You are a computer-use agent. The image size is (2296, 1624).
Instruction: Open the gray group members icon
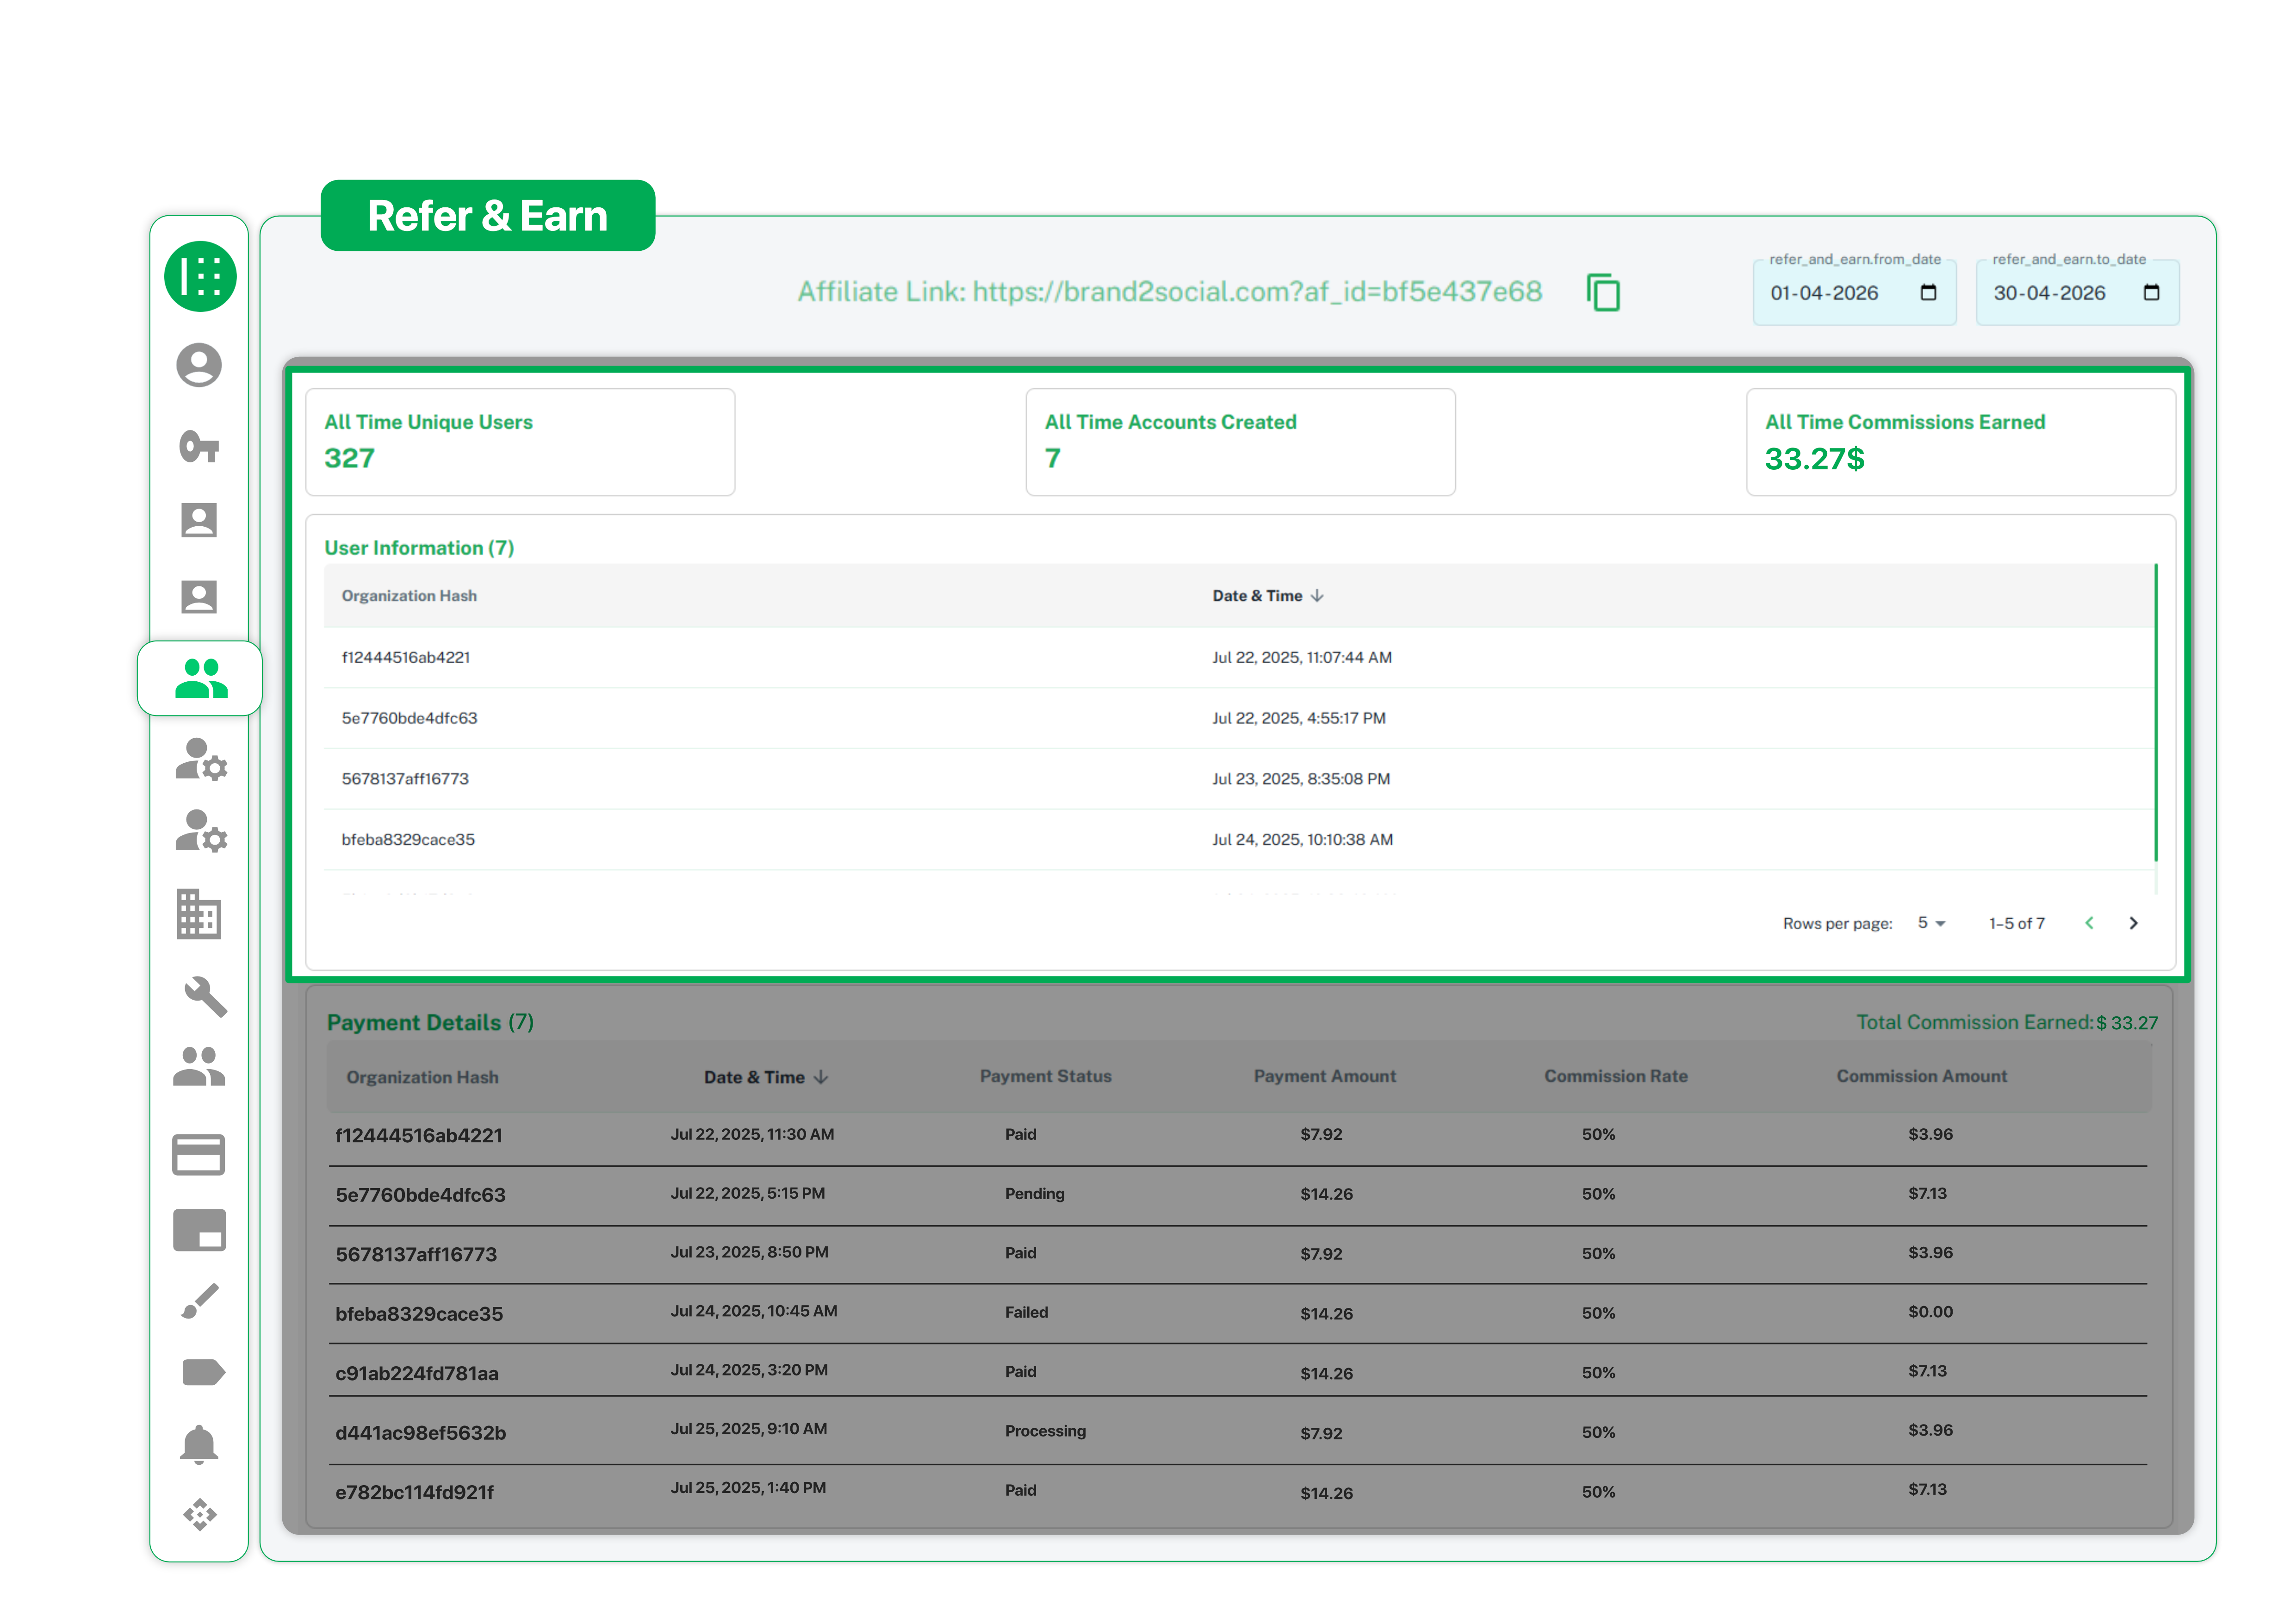pyautogui.click(x=199, y=1067)
